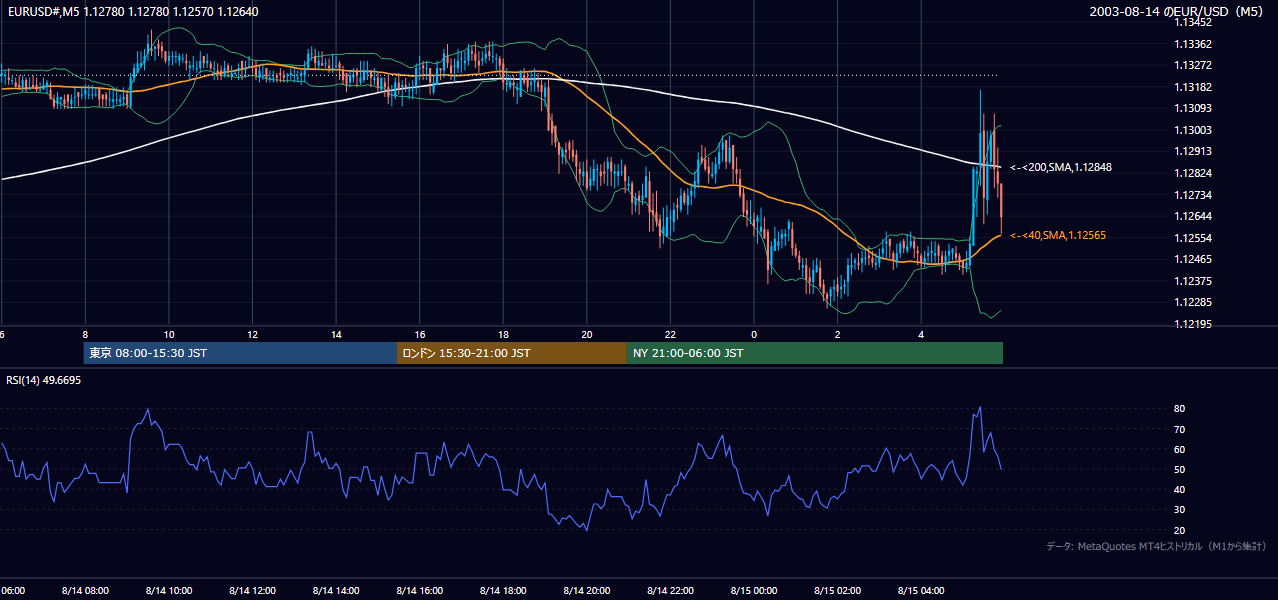Viewport: 1278px width, 600px height.
Task: Click price axis label 1.12824
Action: pyautogui.click(x=1193, y=173)
